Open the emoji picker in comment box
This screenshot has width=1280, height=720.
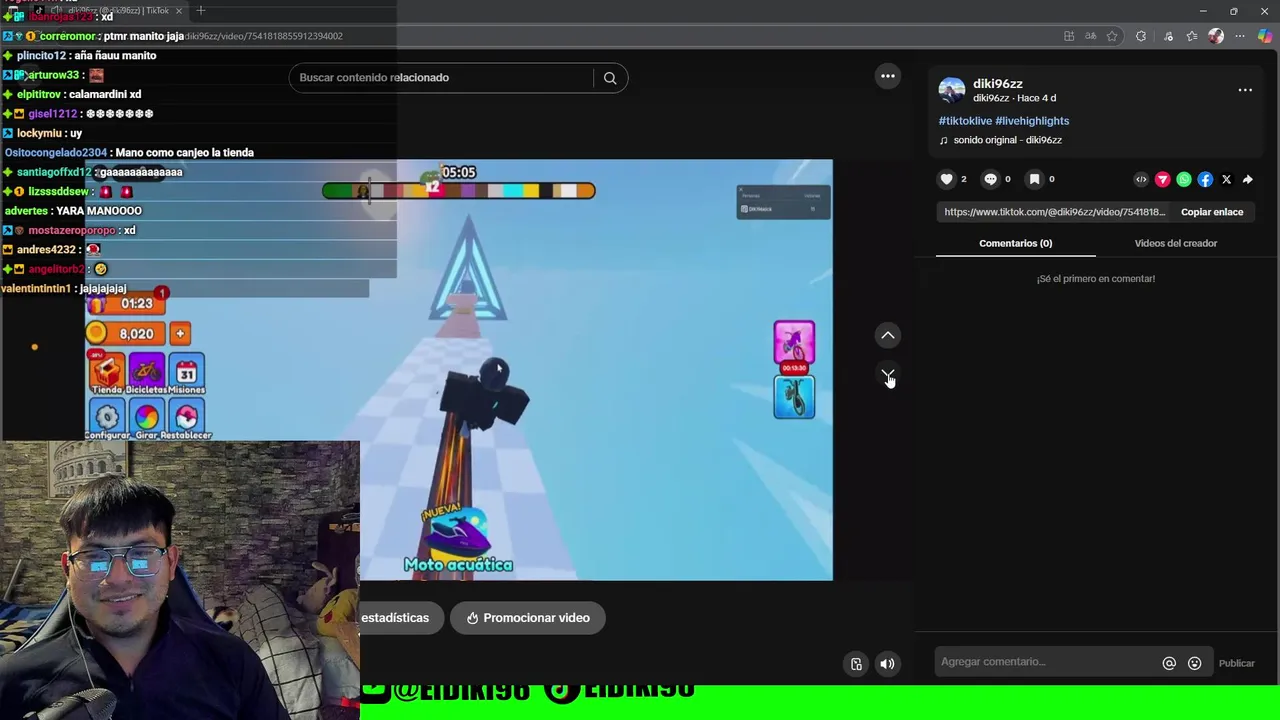coord(1194,663)
